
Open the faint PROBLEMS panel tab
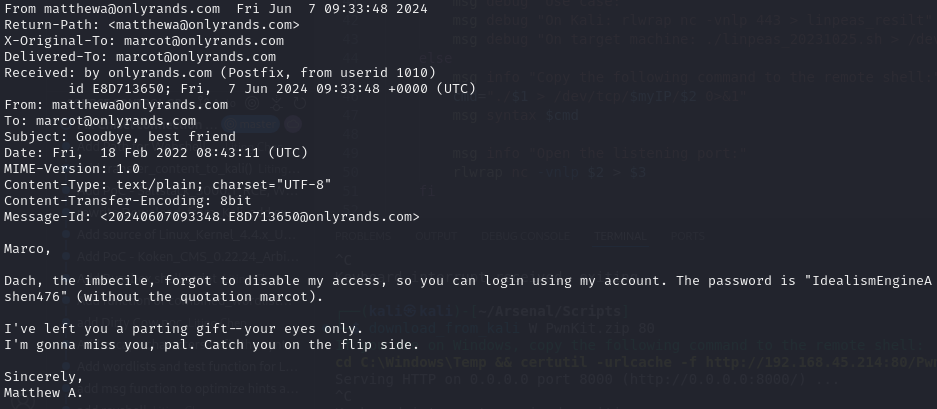tap(363, 236)
